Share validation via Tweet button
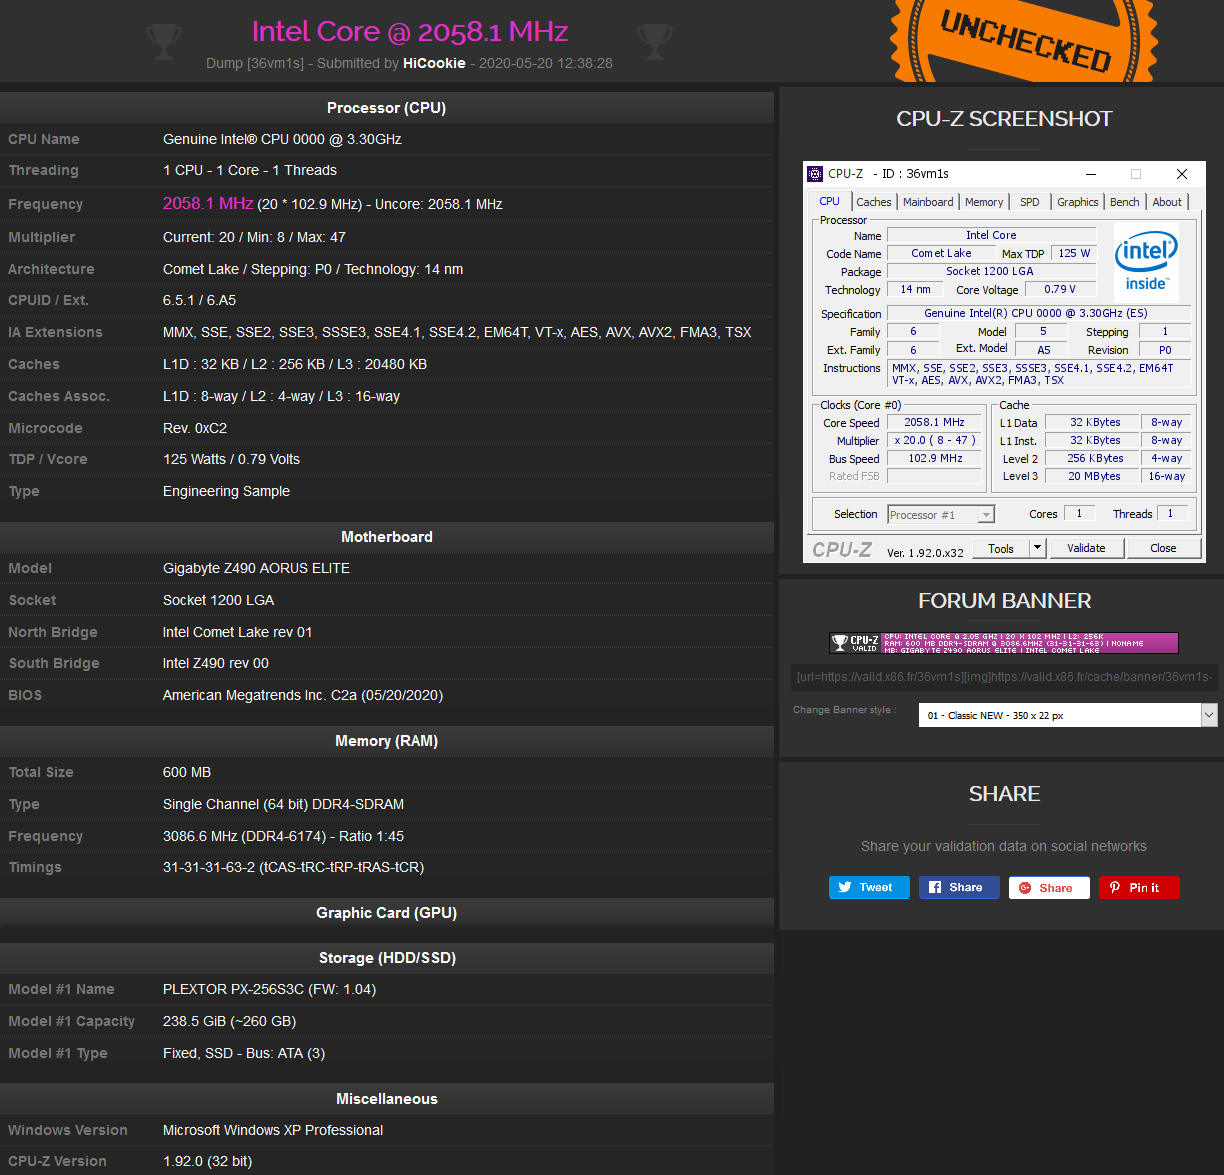Screen dimensions: 1224x1175 point(868,887)
